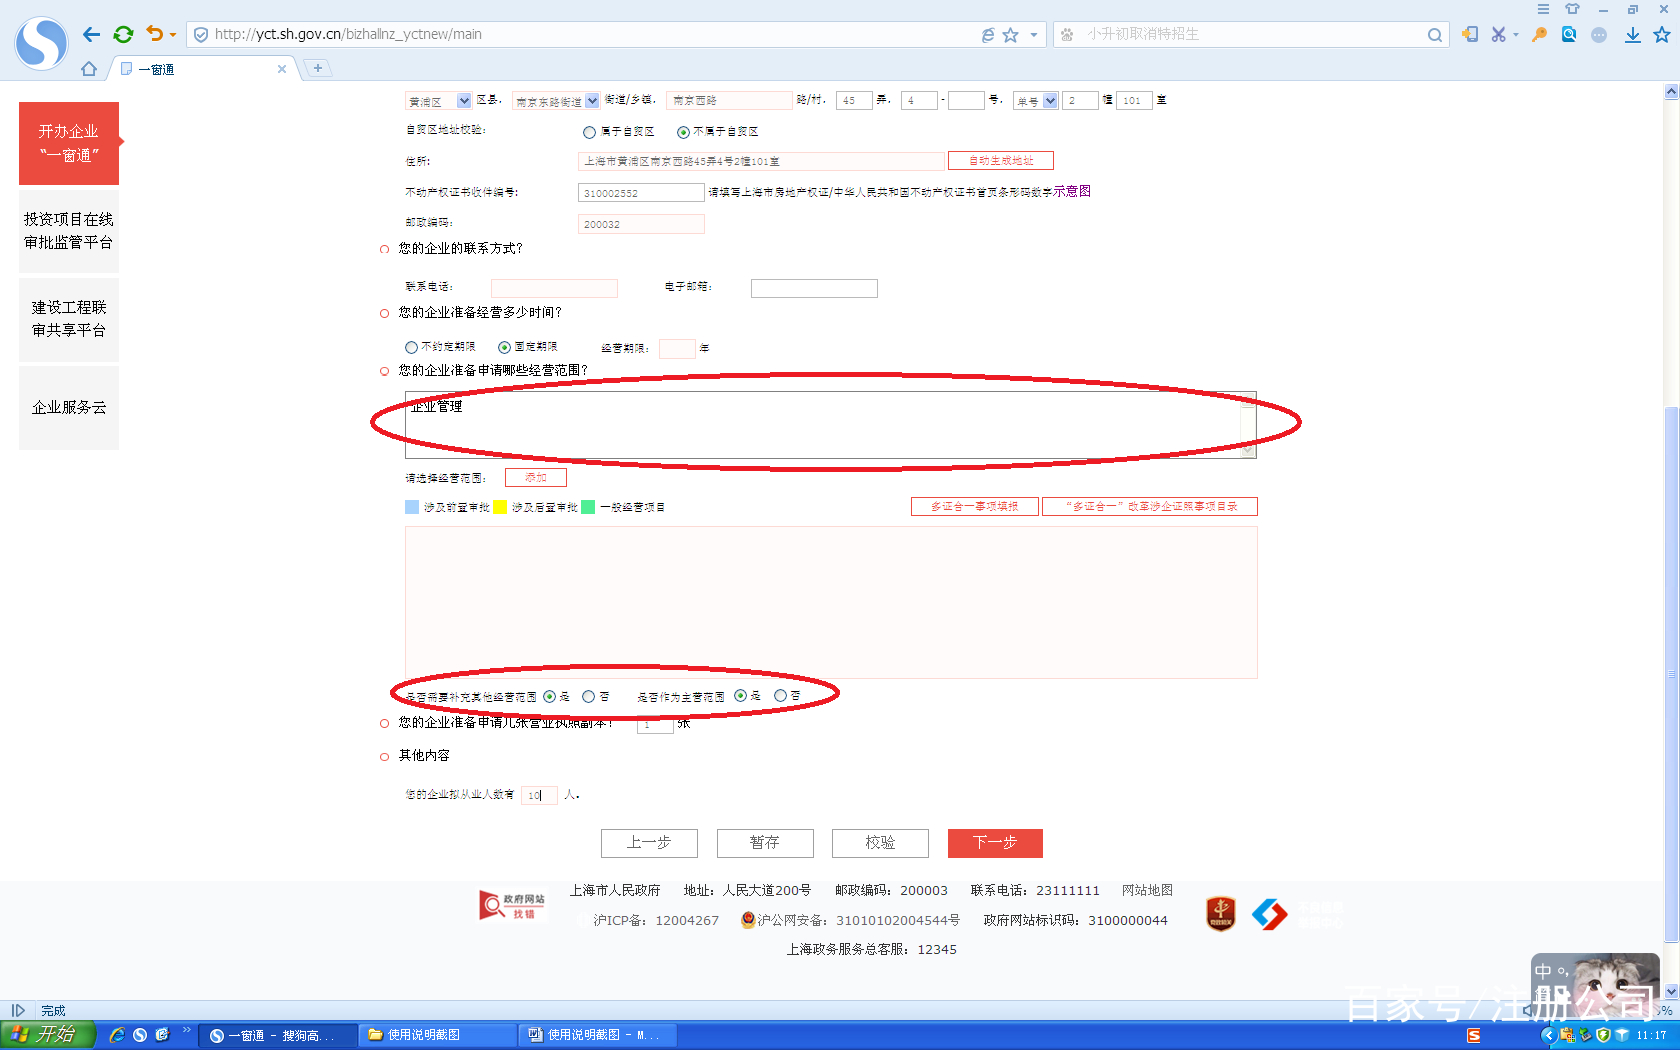Image resolution: width=1680 pixels, height=1050 pixels.
Task: Open the green antivirus shield tray icon
Action: tap(1604, 1035)
